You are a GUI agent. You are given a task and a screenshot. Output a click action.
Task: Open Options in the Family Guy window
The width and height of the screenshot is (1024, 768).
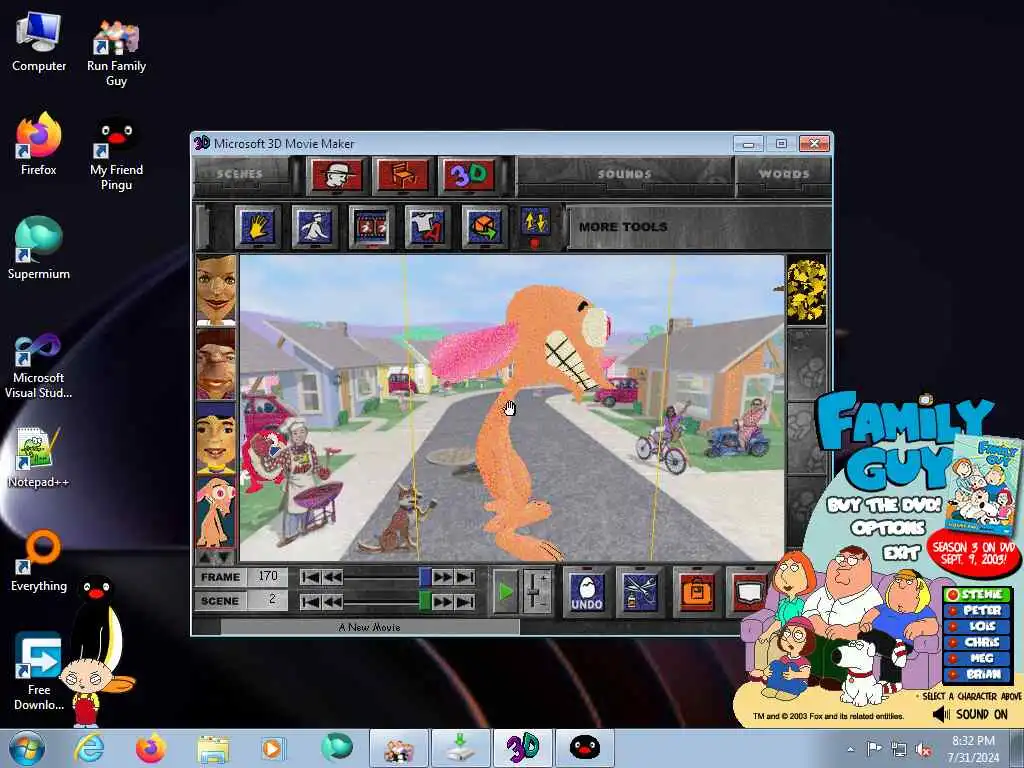888,528
